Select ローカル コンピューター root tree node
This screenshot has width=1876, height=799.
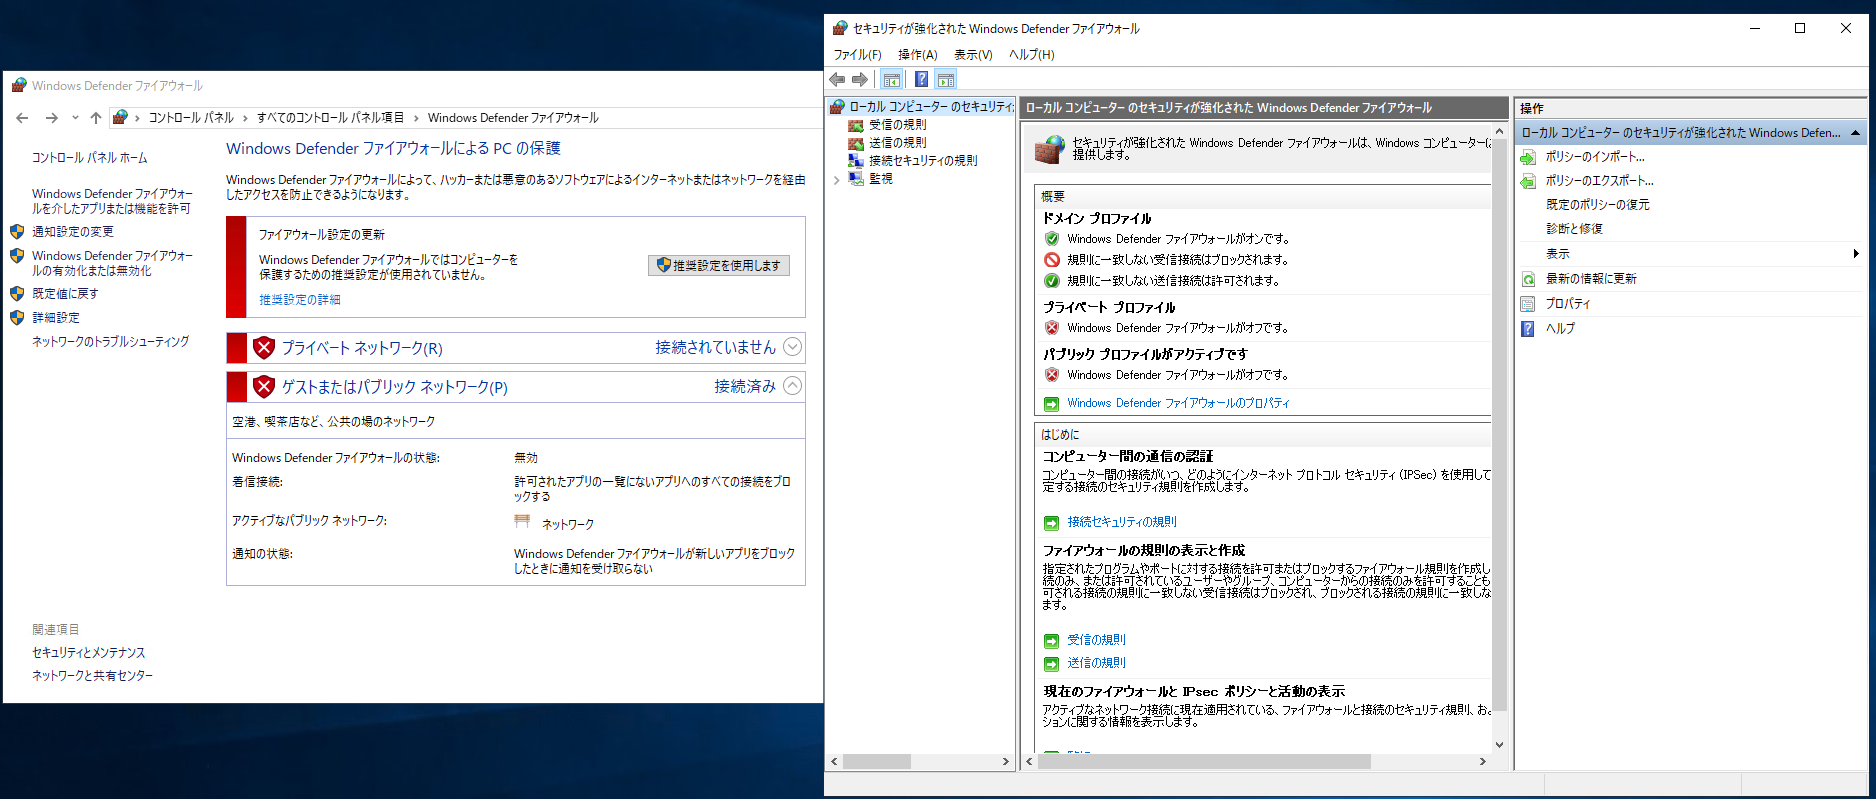pyautogui.click(x=931, y=106)
